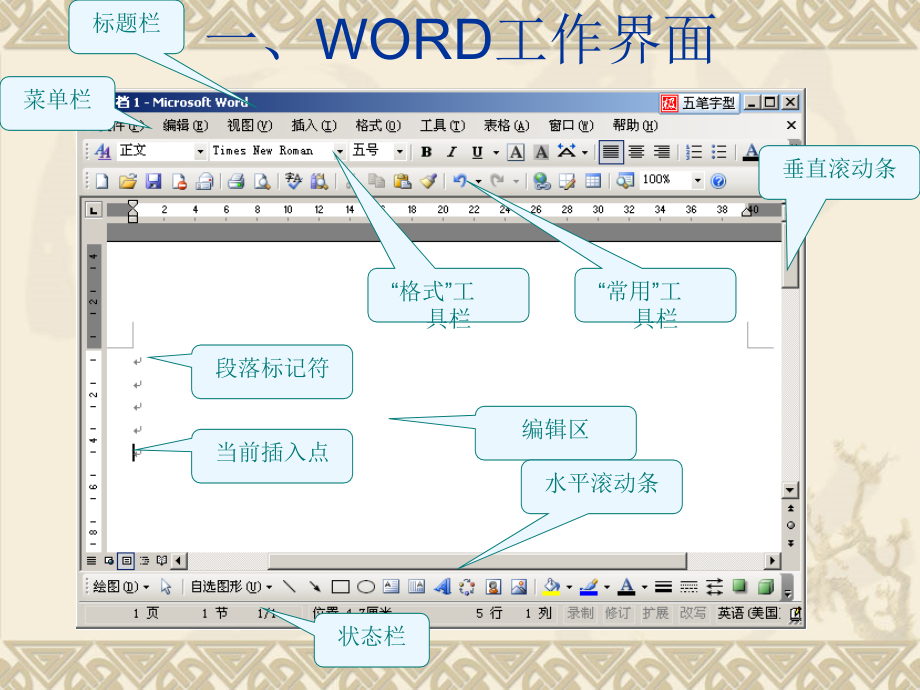Select the Oval drawing tool
The height and width of the screenshot is (690, 920).
tap(366, 586)
